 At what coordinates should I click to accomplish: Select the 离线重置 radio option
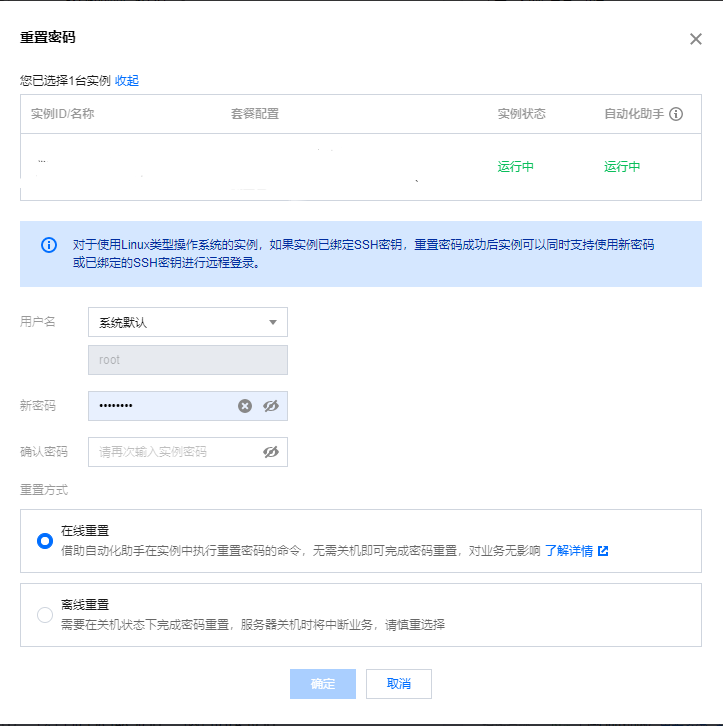(45, 615)
